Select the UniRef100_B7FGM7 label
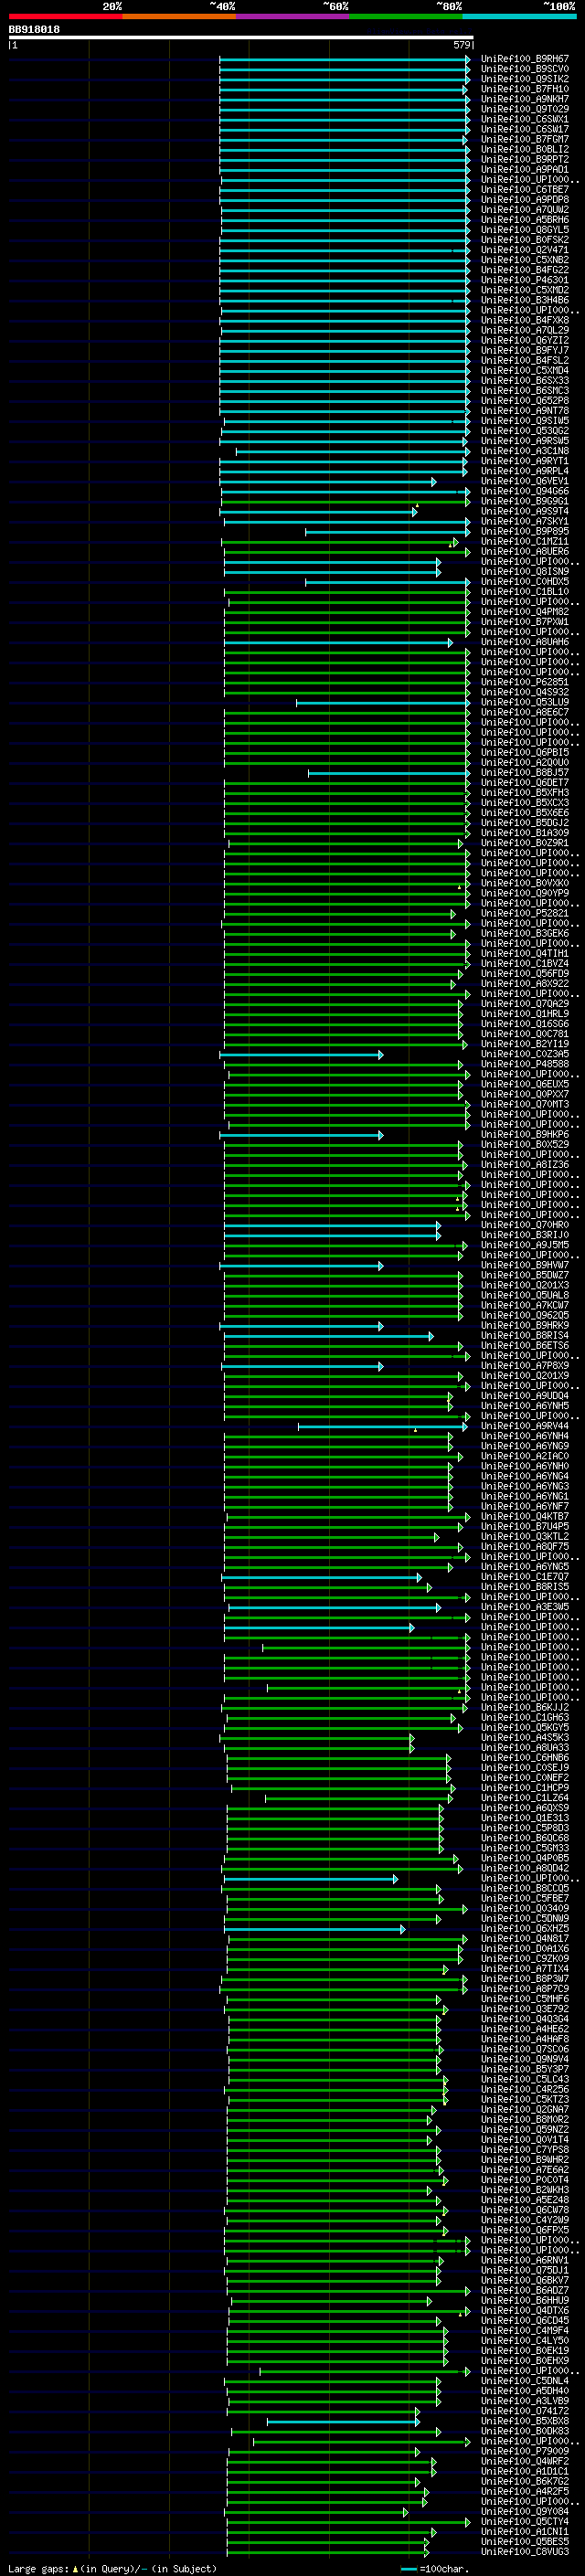Viewport: 585px width, 2576px height. coord(525,139)
